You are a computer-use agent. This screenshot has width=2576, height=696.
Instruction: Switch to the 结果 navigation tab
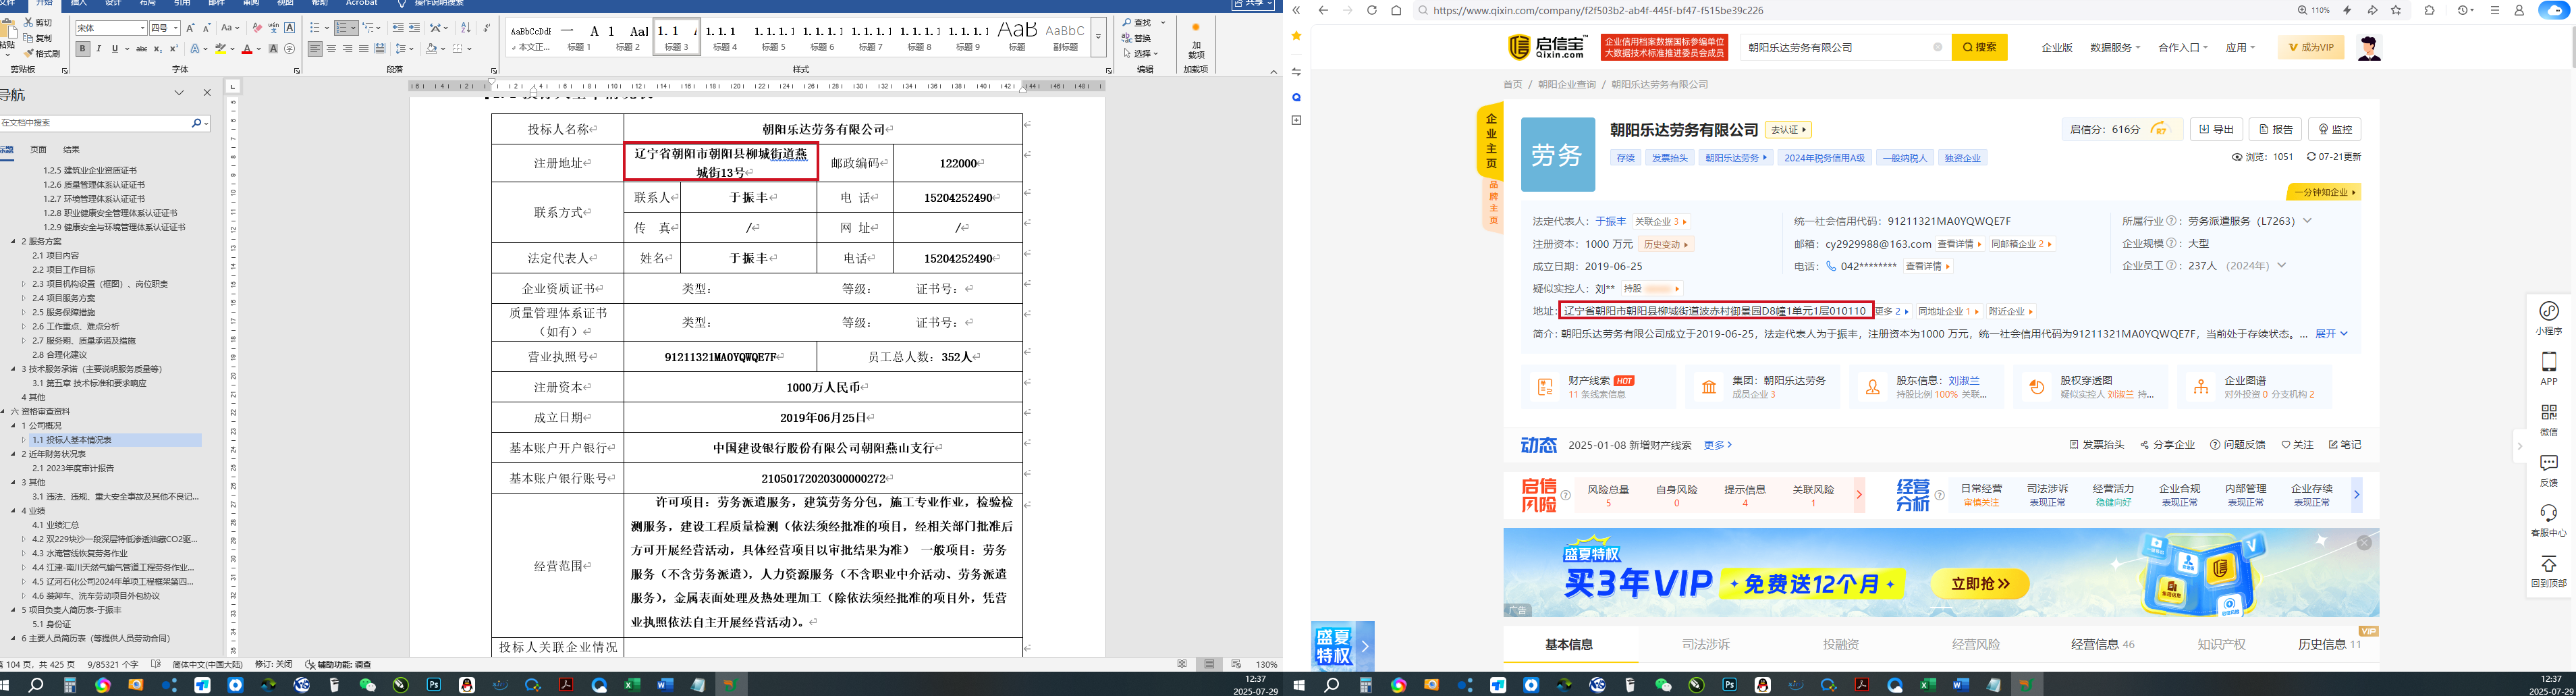point(71,150)
